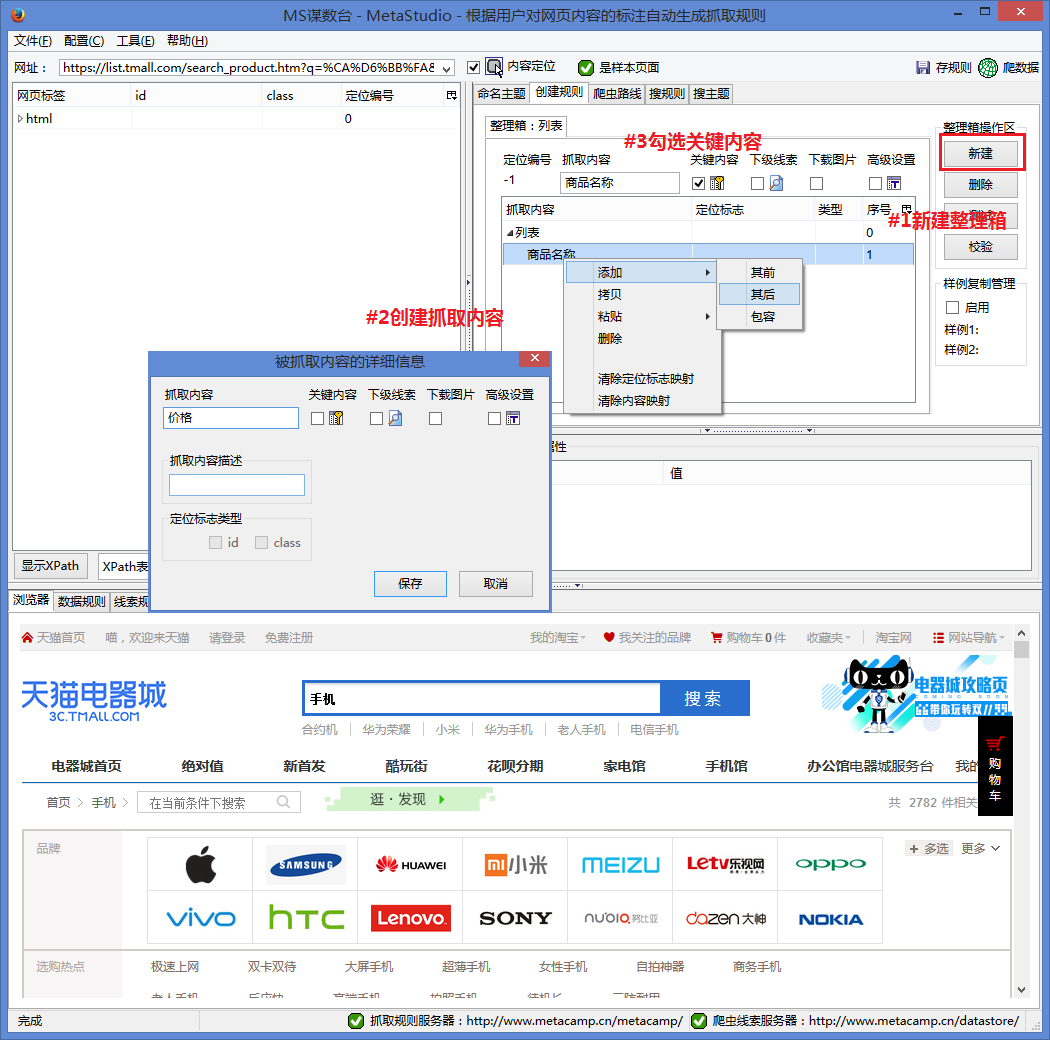Choose 清除内容映射 from context menu
The image size is (1050, 1040).
click(x=633, y=400)
